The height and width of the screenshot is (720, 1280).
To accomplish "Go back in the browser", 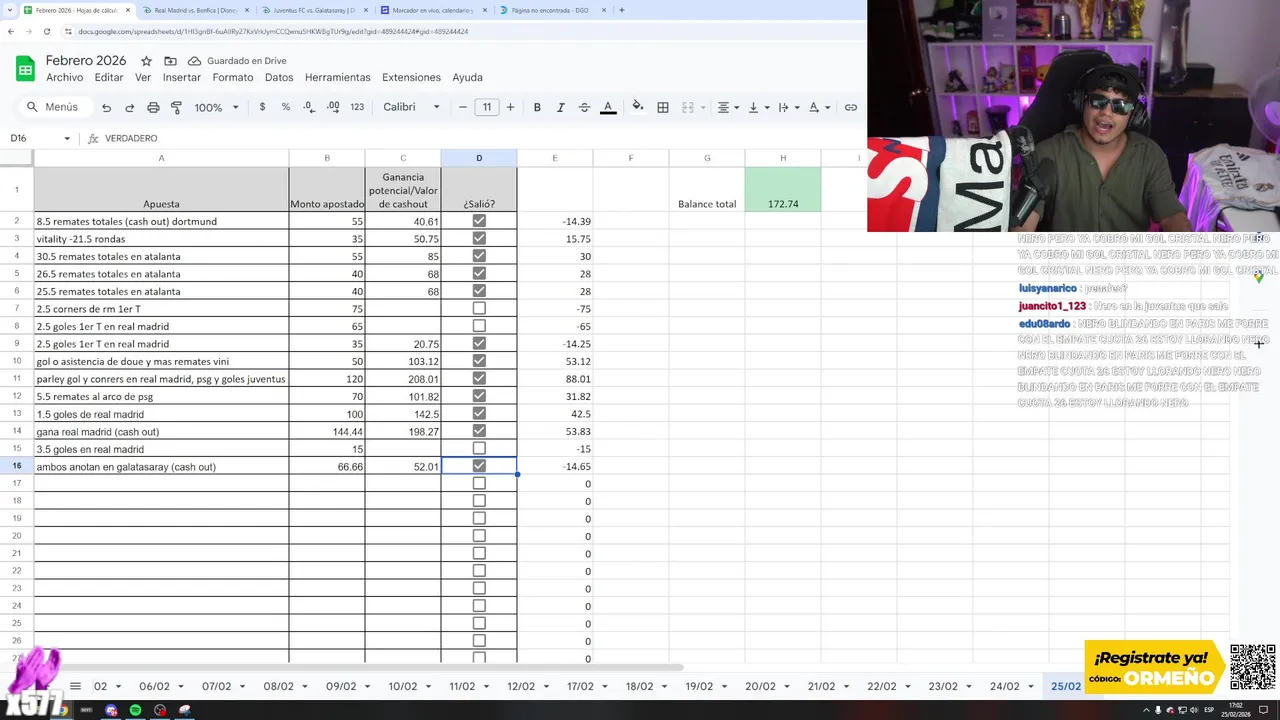I will click(11, 31).
